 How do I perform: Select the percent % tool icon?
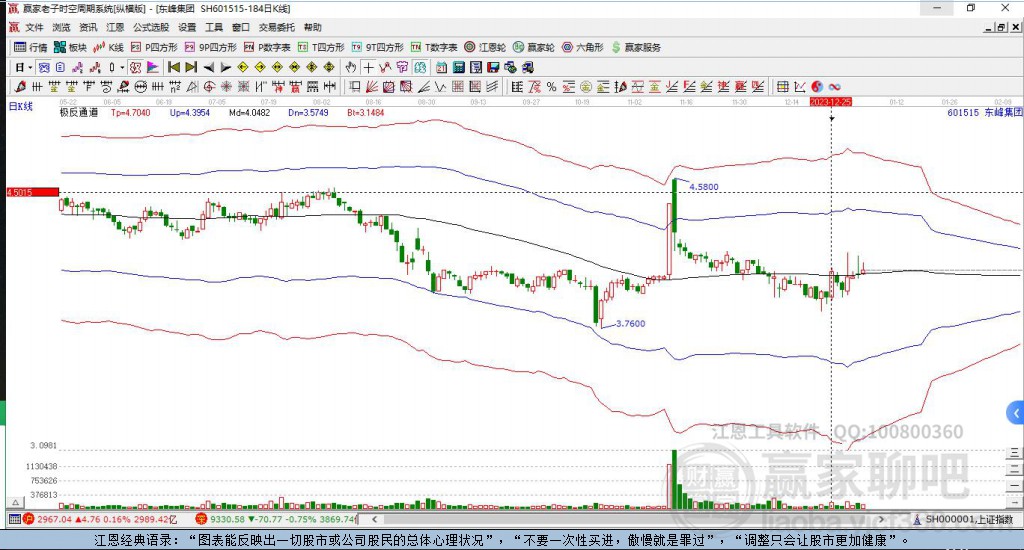point(552,87)
